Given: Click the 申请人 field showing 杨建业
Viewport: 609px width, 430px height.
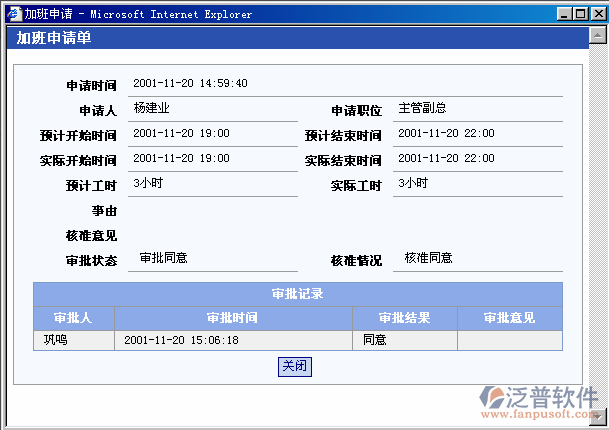Looking at the screenshot, I should (152, 108).
